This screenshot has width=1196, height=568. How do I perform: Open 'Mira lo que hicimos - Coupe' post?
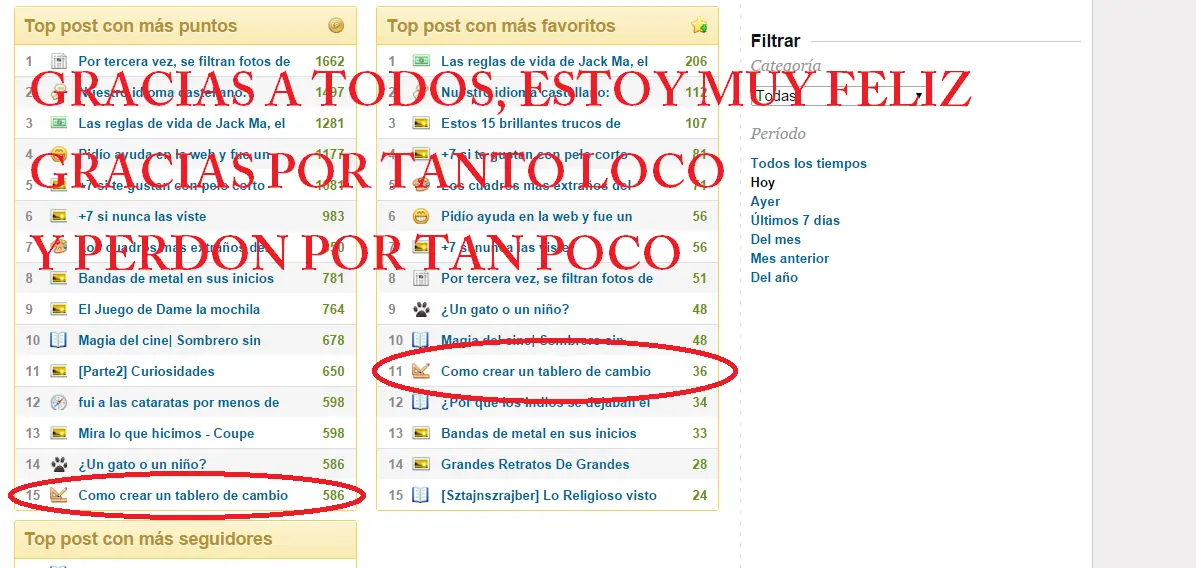coord(166,433)
